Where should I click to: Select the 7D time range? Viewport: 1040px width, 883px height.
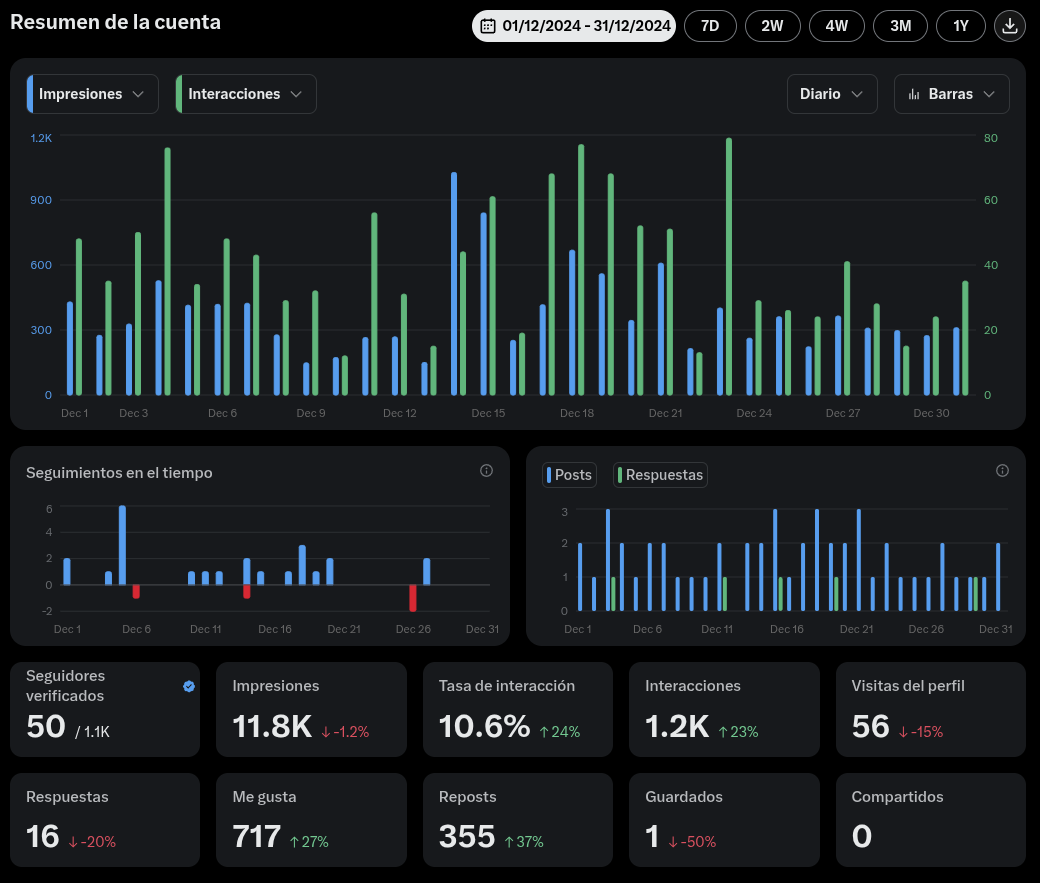710,26
